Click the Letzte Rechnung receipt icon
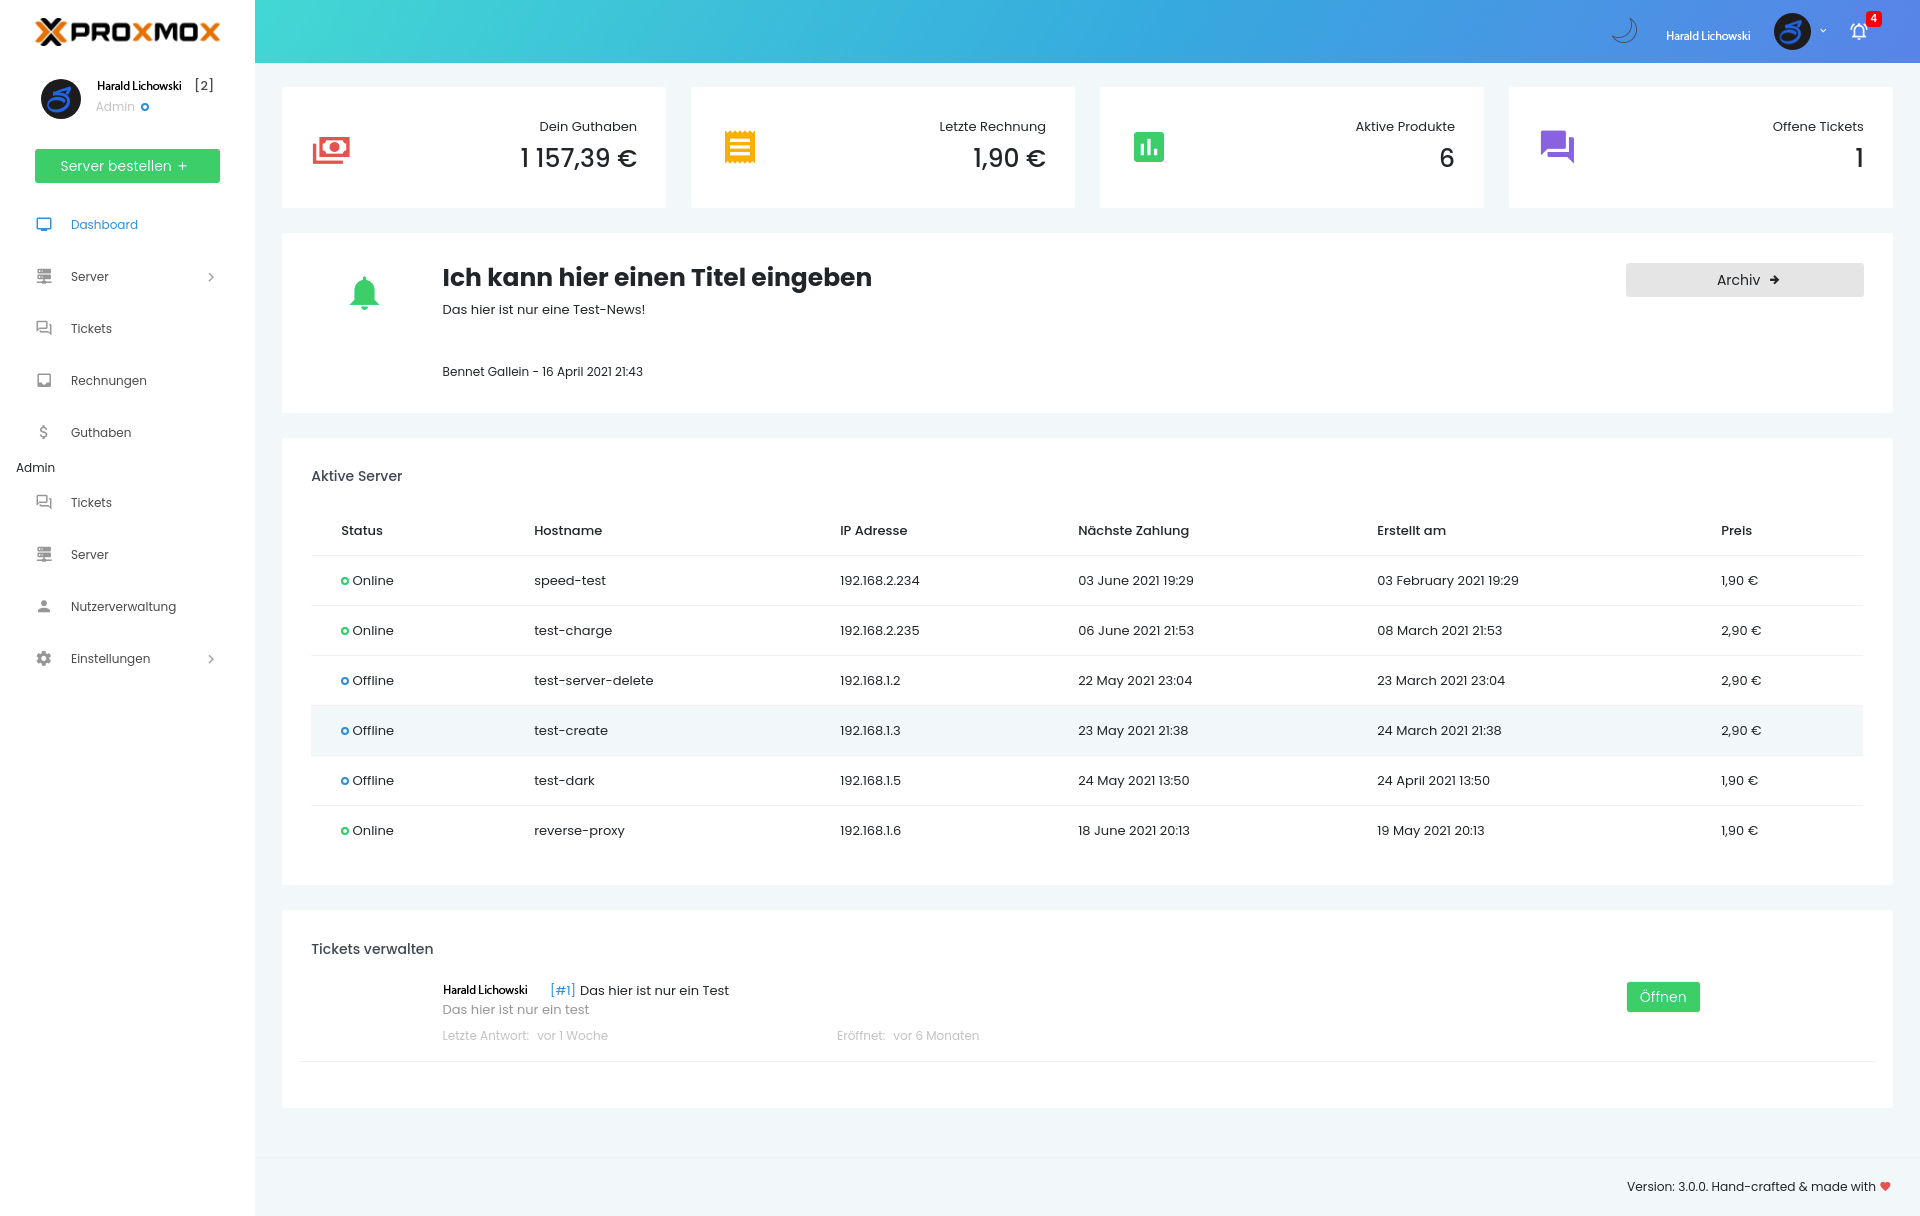The image size is (1920, 1216). coord(740,147)
